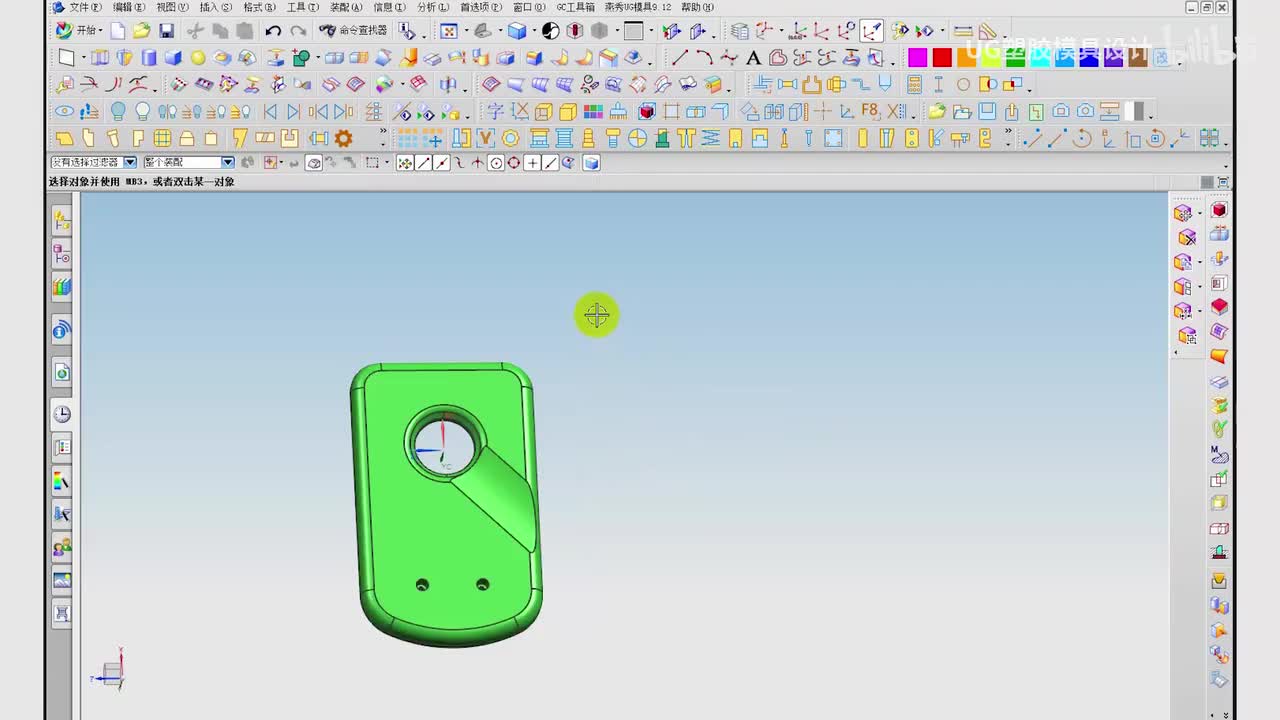Open the 命令查找器 command finder
The image size is (1280, 720).
(353, 31)
